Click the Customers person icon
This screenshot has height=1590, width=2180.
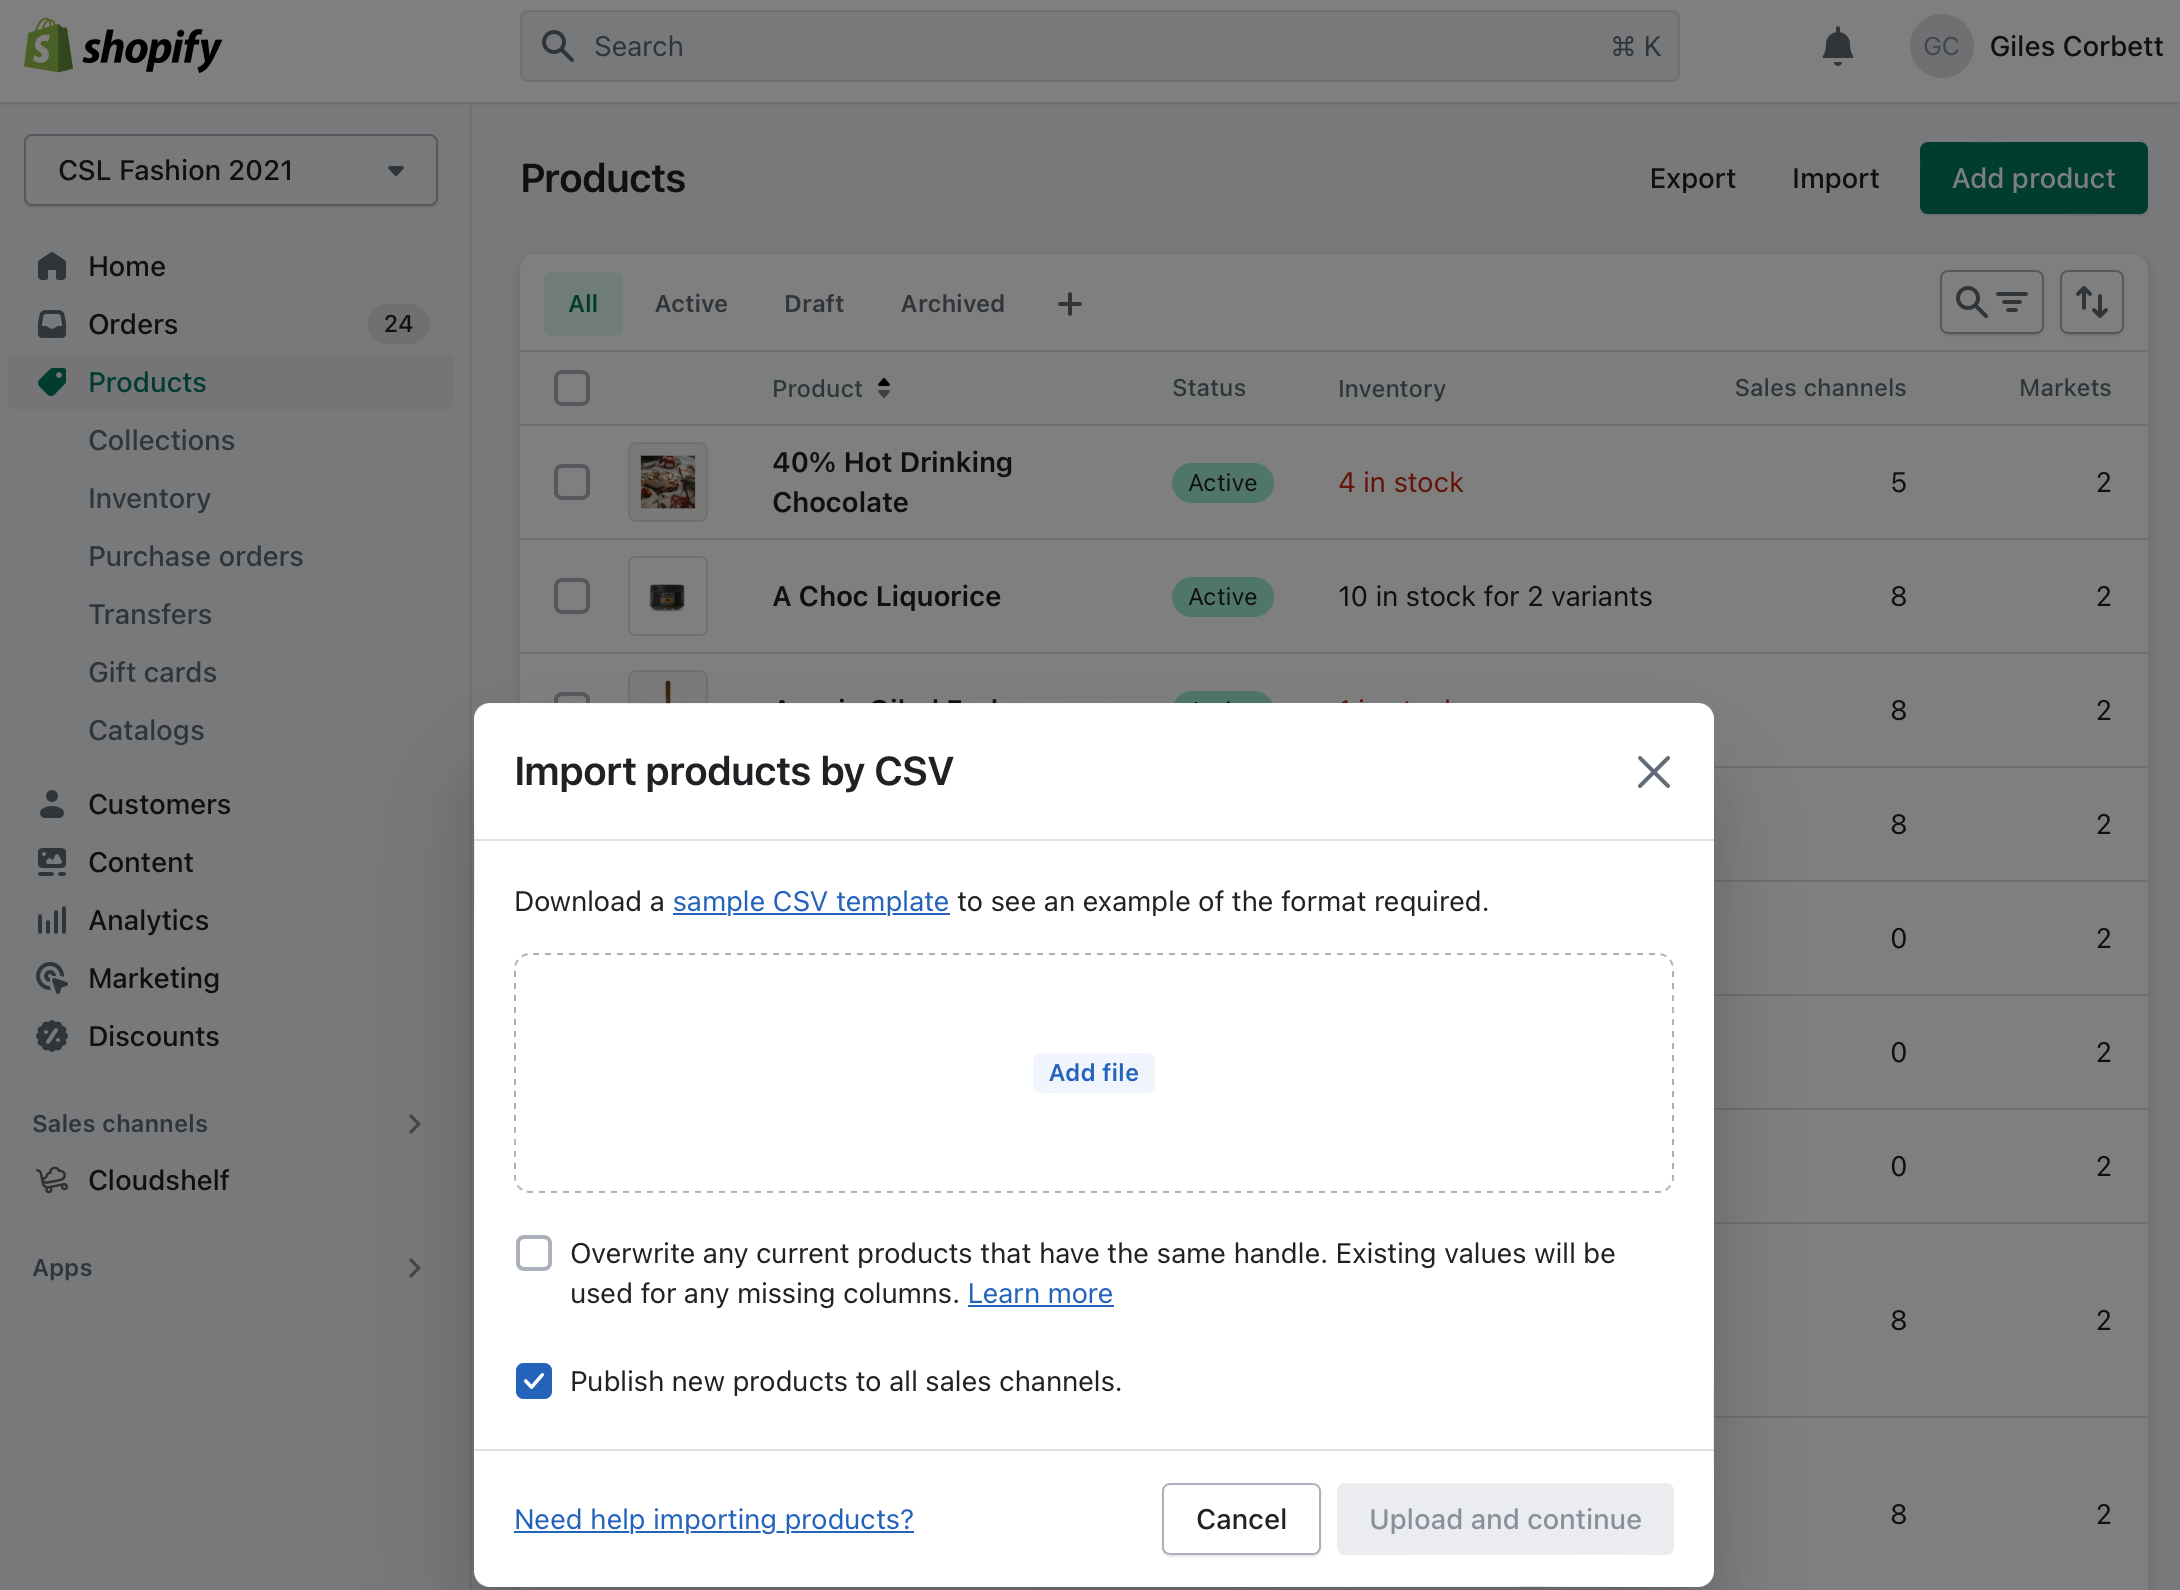pyautogui.click(x=52, y=804)
